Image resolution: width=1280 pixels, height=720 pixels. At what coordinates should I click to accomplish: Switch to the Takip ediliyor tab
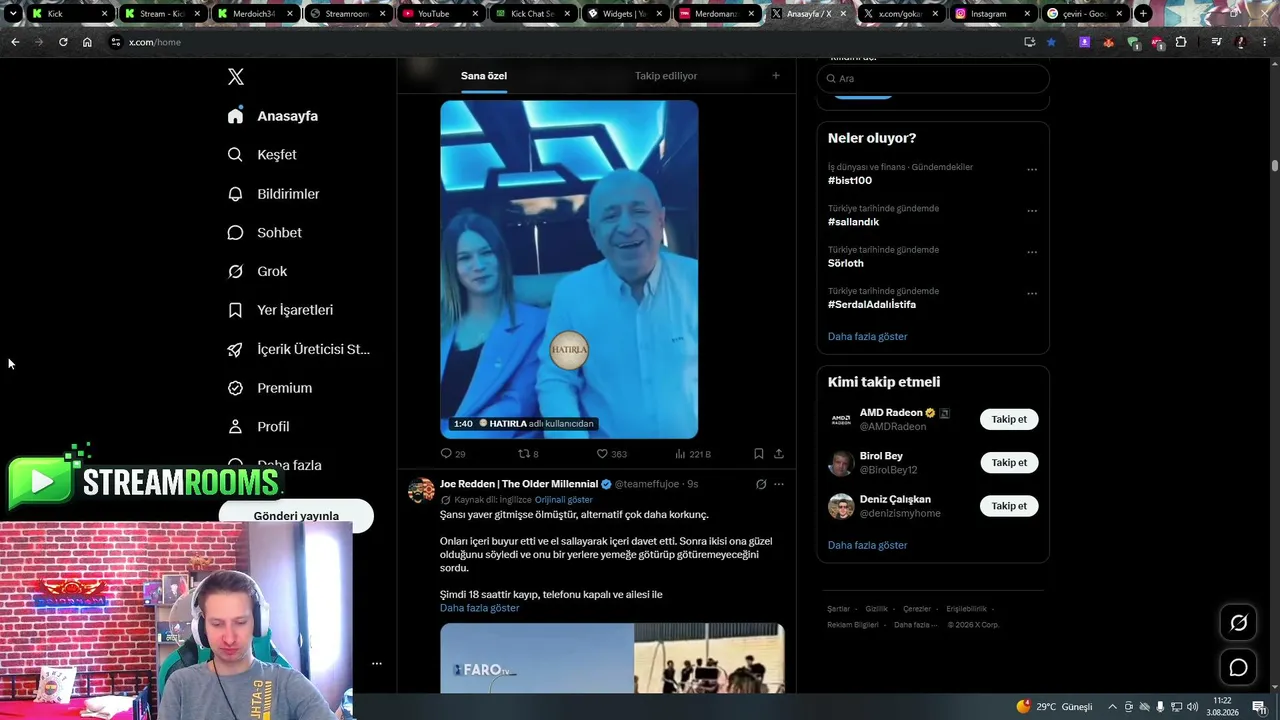[666, 76]
